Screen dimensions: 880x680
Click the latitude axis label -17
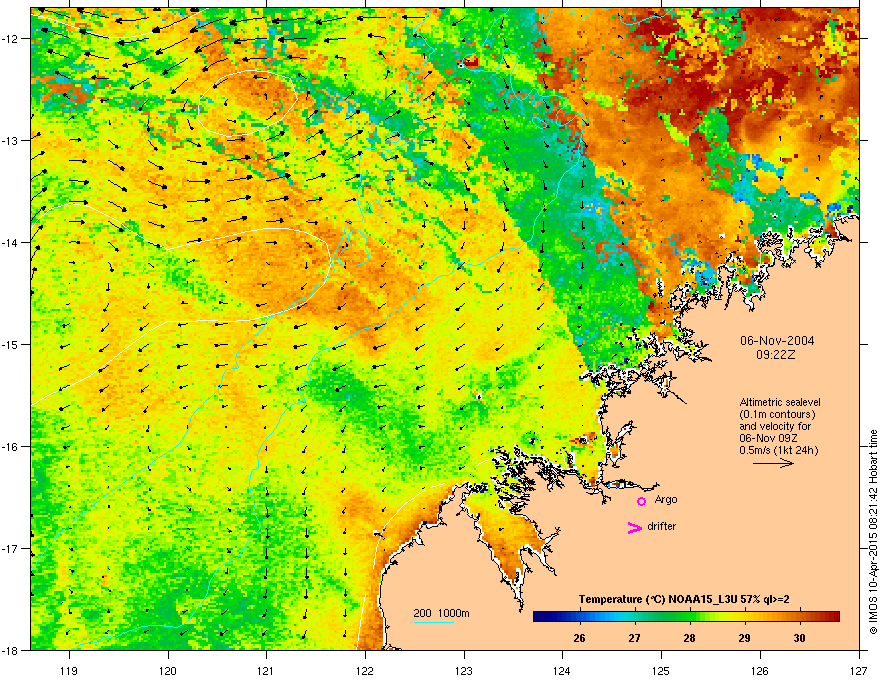tap(11, 548)
